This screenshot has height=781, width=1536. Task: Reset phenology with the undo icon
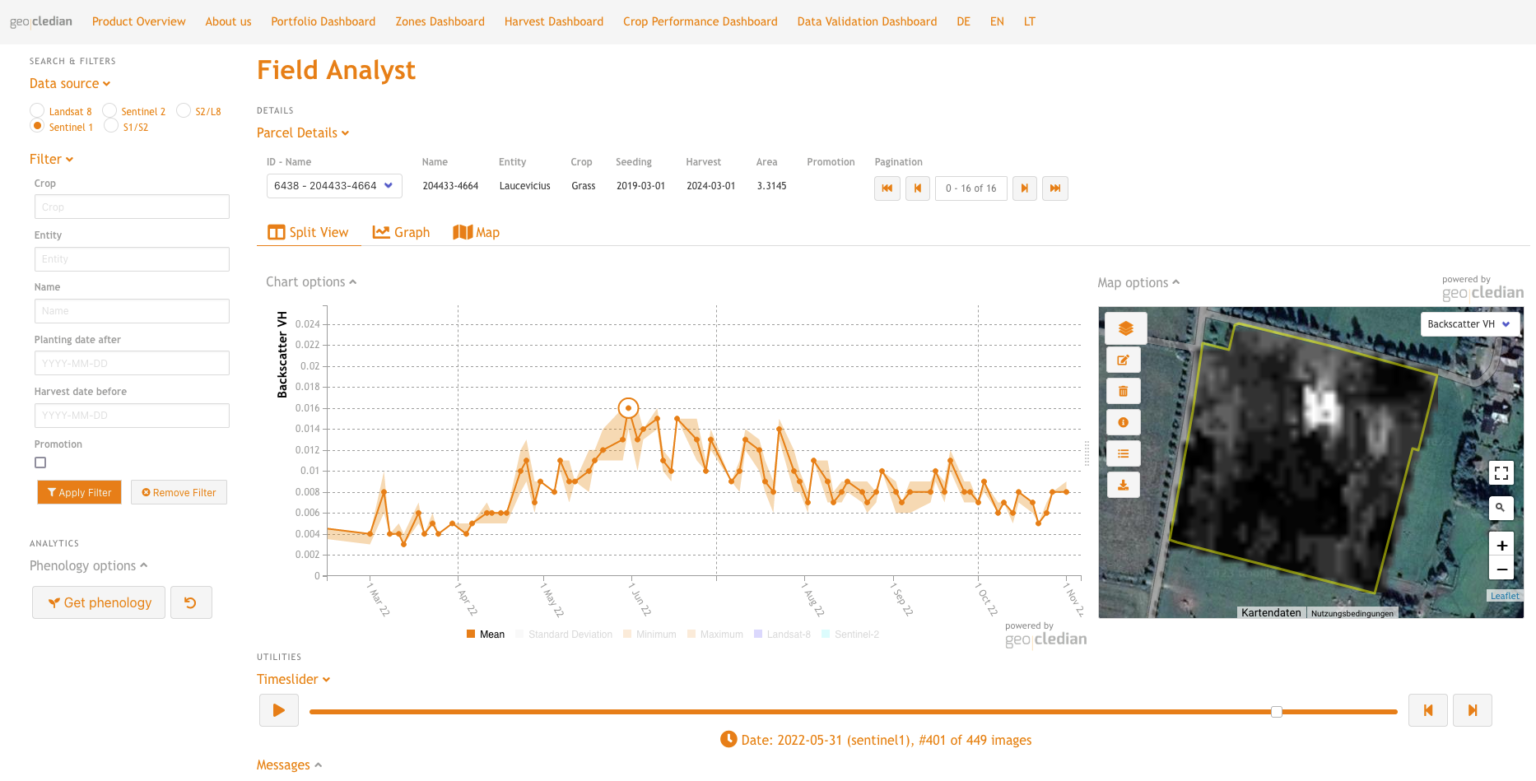(191, 603)
